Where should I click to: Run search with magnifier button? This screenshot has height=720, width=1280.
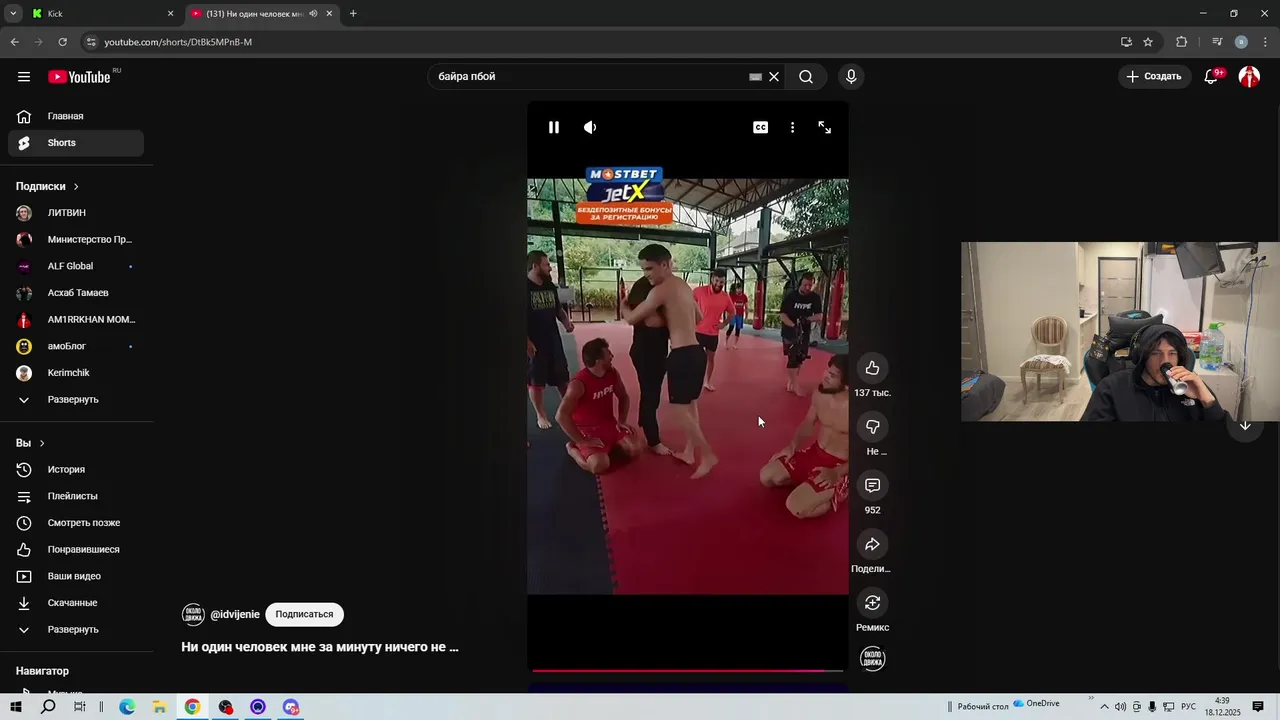click(x=806, y=77)
